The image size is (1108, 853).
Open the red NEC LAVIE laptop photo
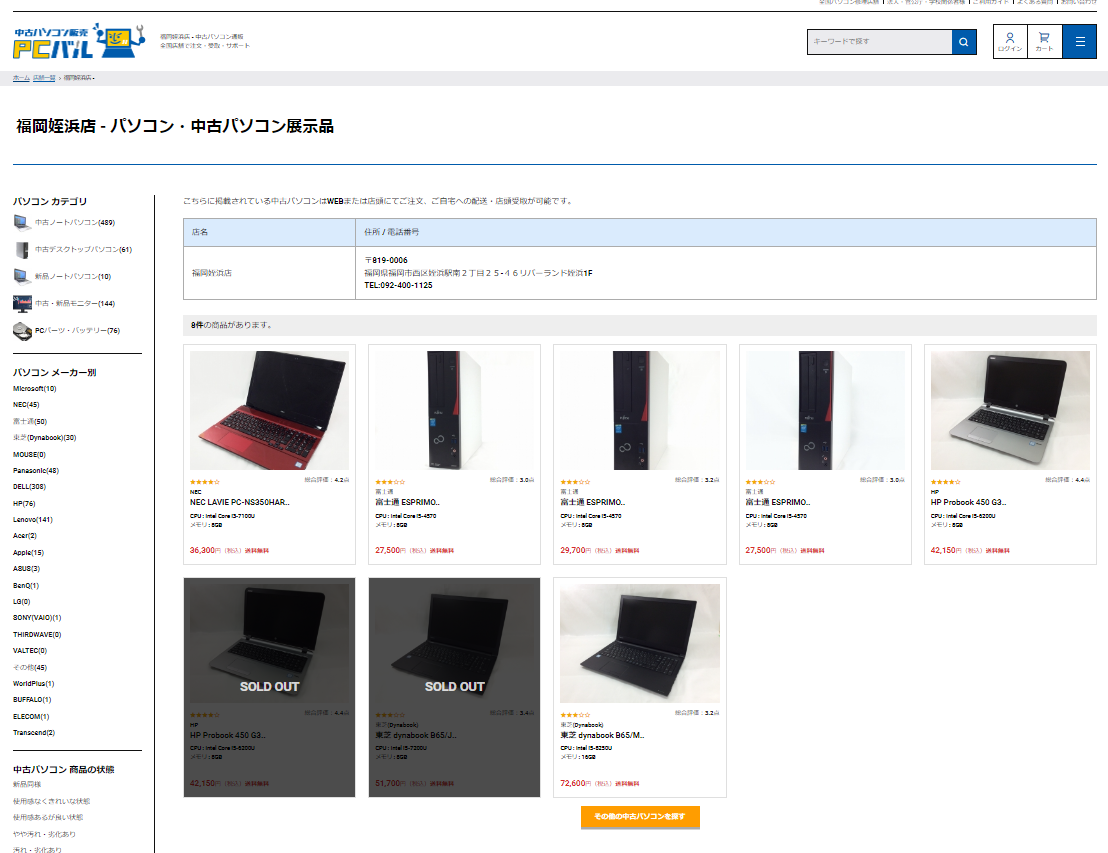[x=269, y=411]
